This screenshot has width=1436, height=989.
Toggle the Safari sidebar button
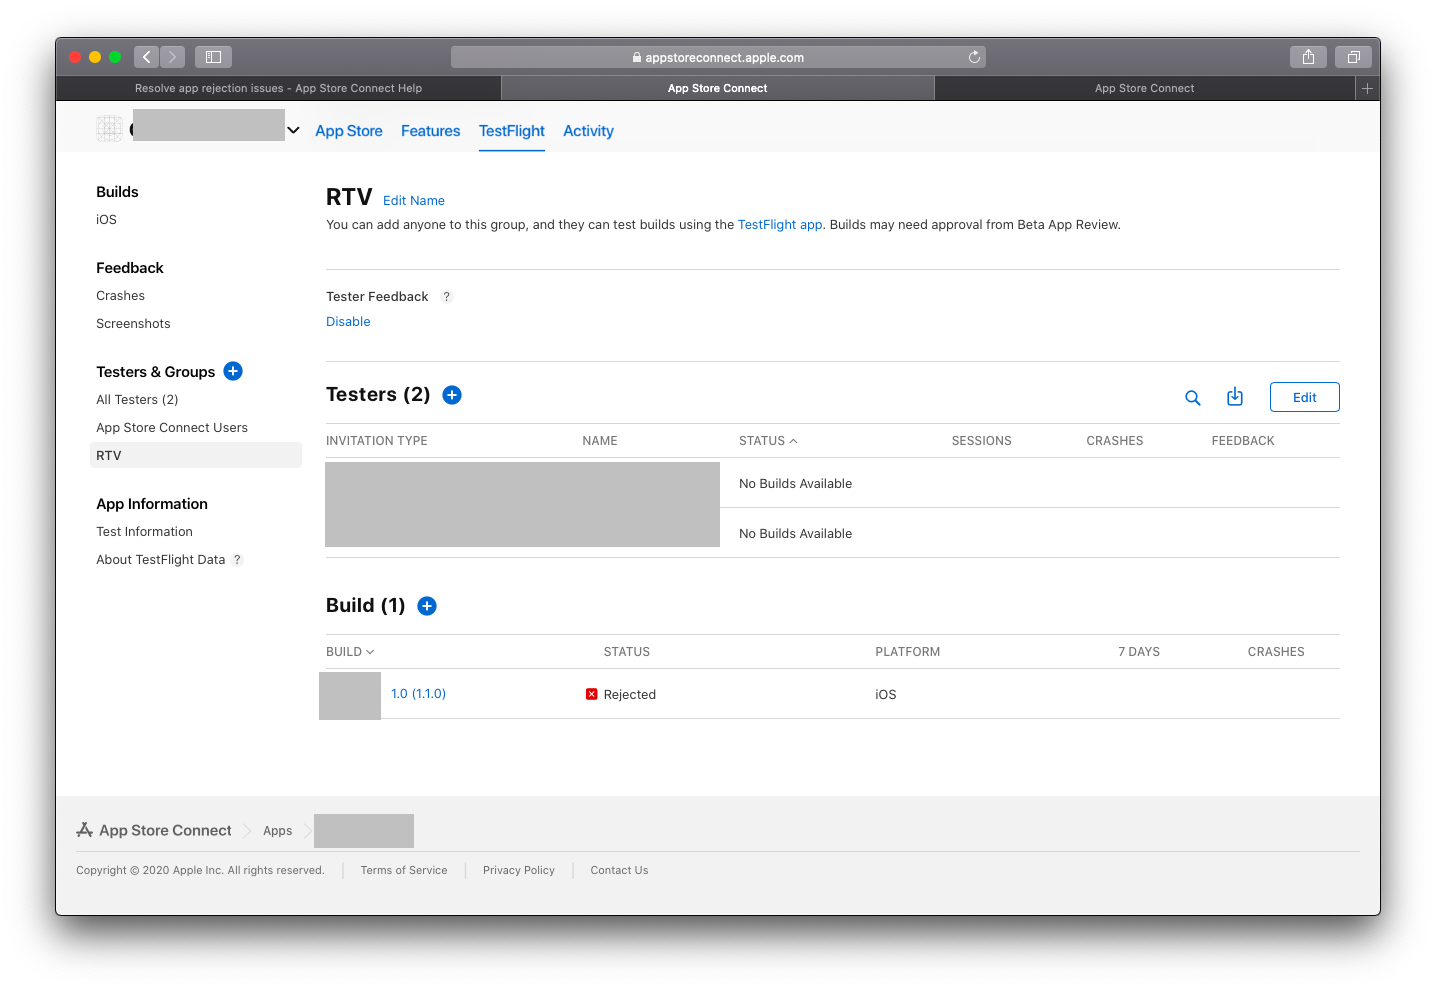pyautogui.click(x=213, y=57)
